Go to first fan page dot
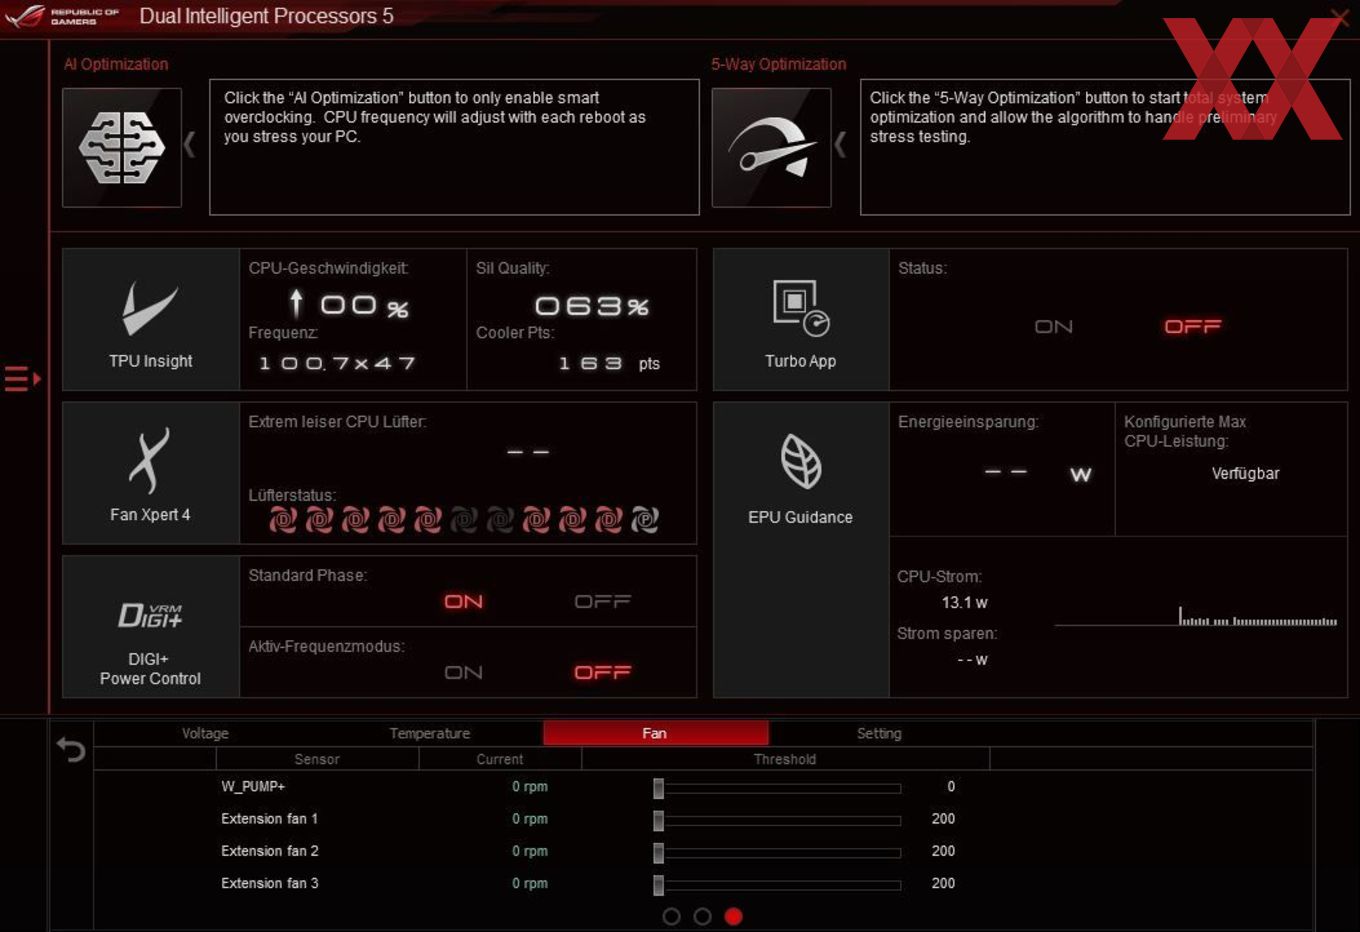Viewport: 1360px width, 932px height. click(x=671, y=916)
